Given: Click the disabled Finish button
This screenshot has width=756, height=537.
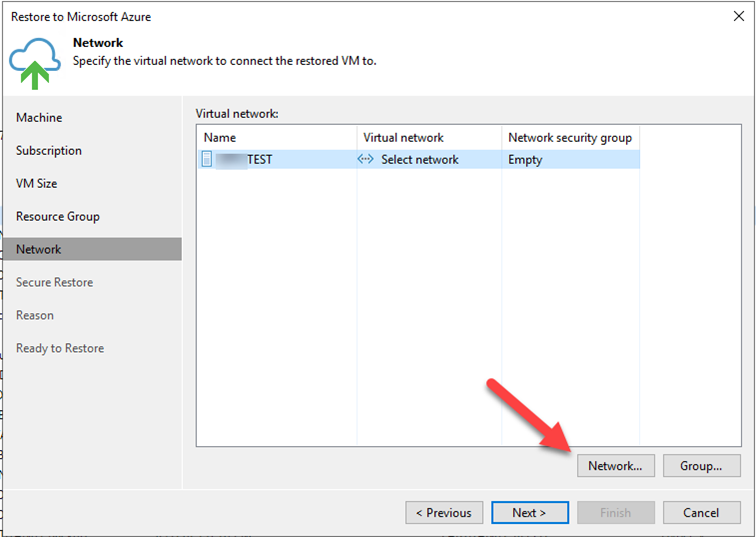Looking at the screenshot, I should 616,512.
